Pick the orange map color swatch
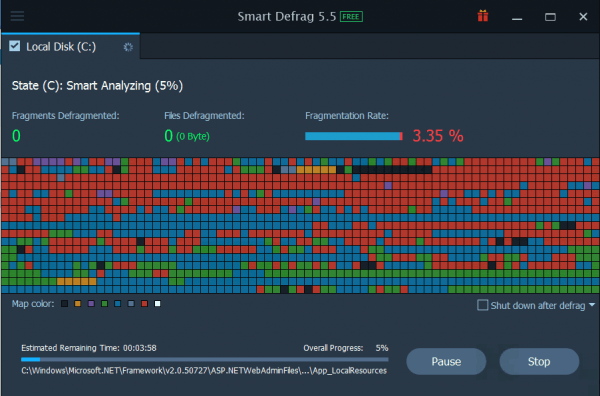Screen dimensions: 600x396 click(x=78, y=303)
